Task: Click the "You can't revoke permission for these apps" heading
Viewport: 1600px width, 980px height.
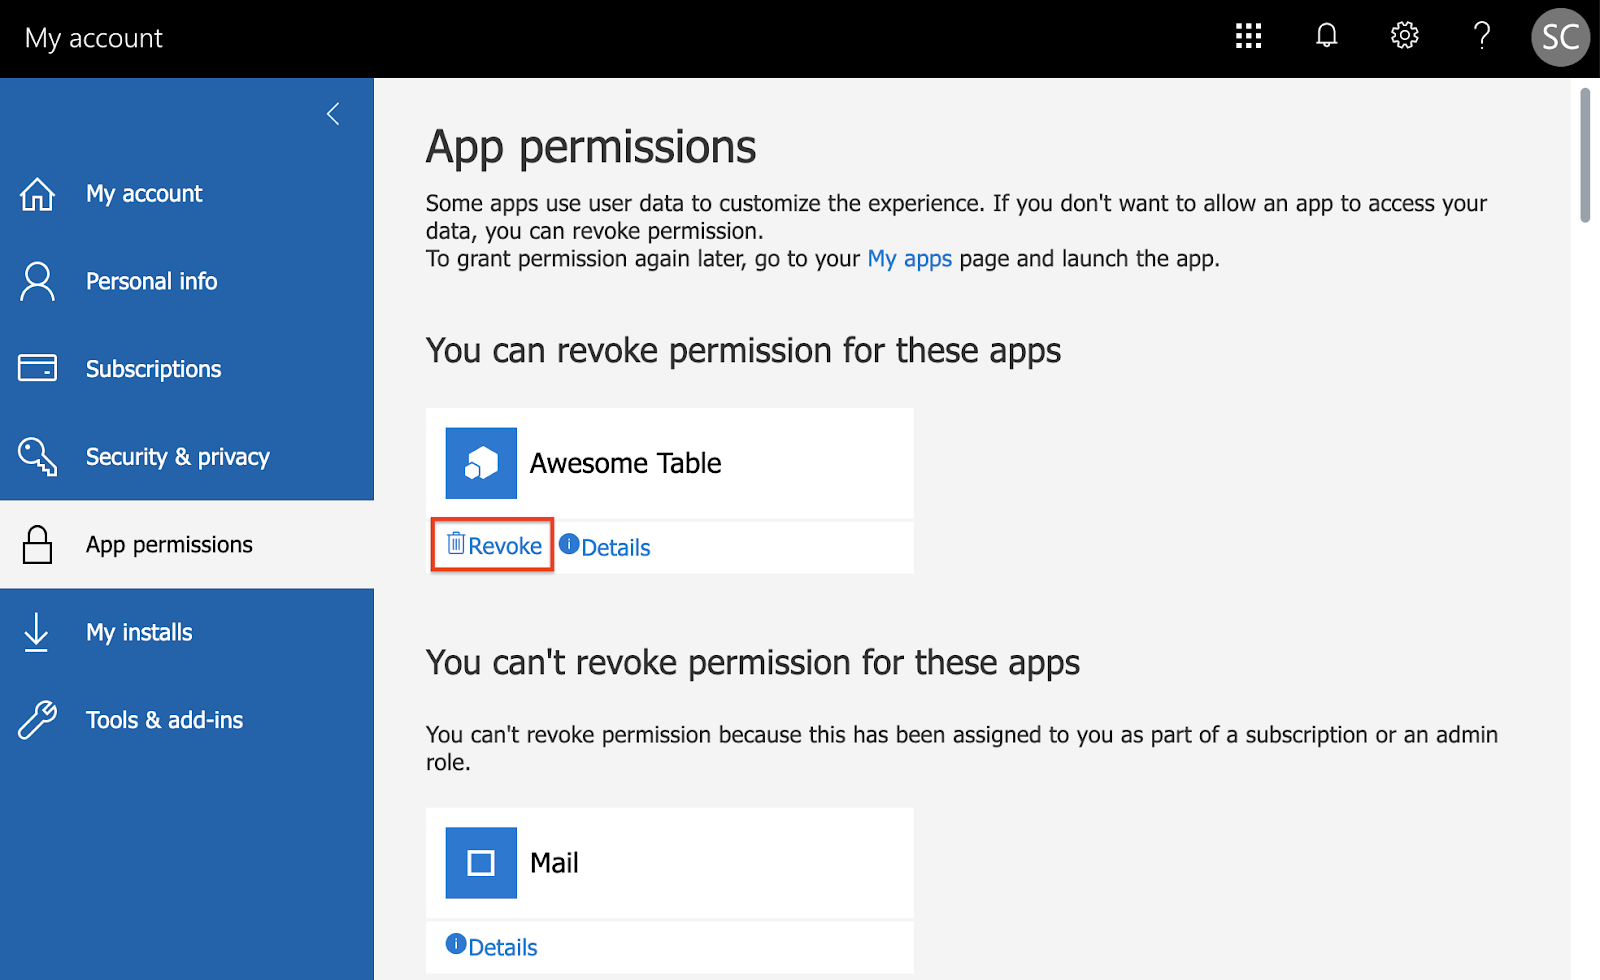Action: click(753, 663)
